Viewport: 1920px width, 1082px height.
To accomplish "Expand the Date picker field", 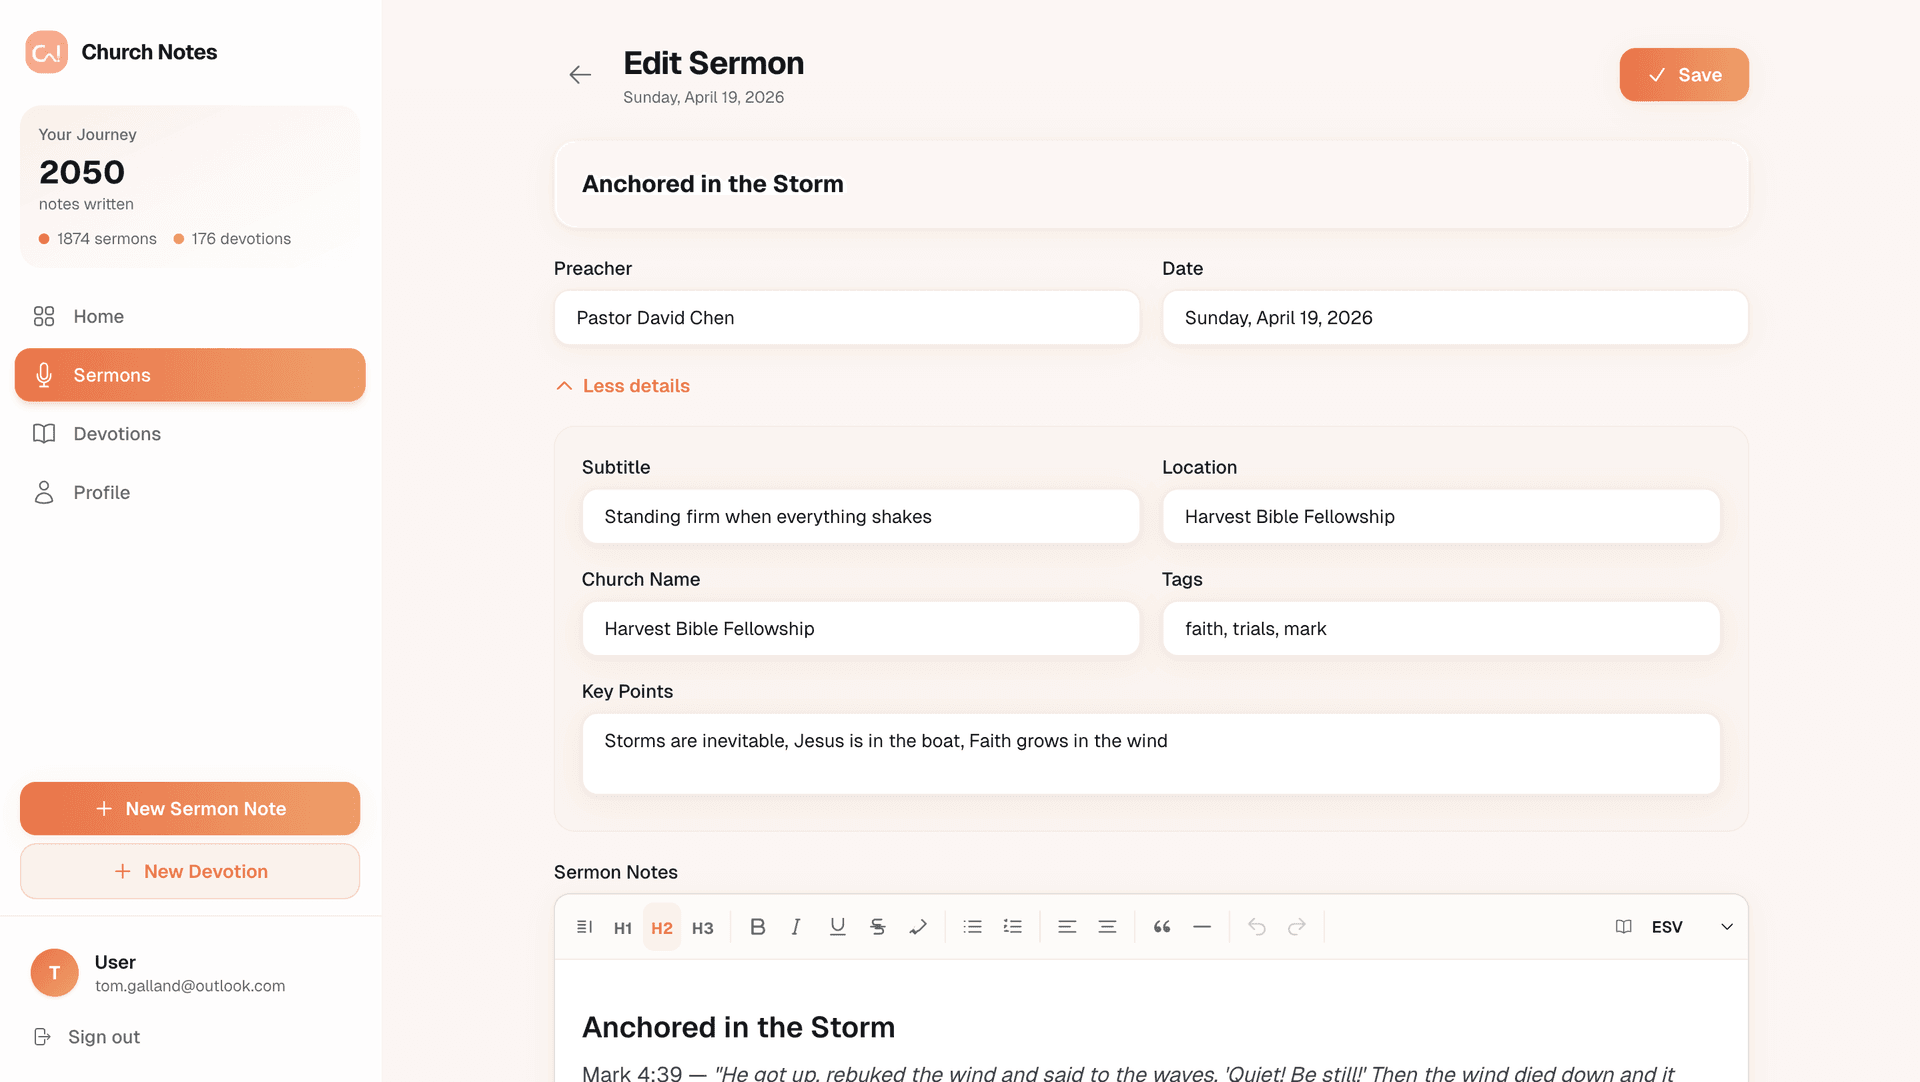I will [x=1454, y=318].
